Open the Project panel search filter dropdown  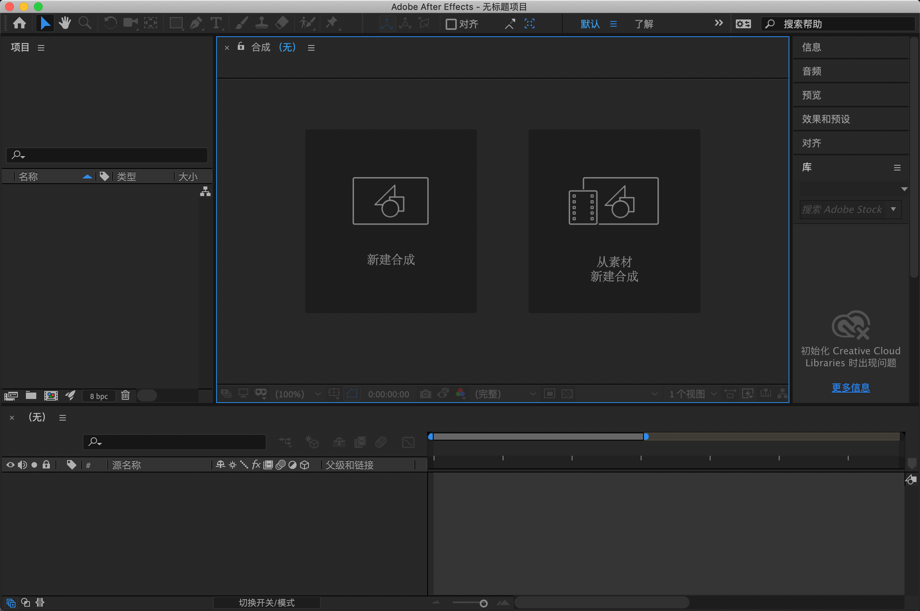18,155
